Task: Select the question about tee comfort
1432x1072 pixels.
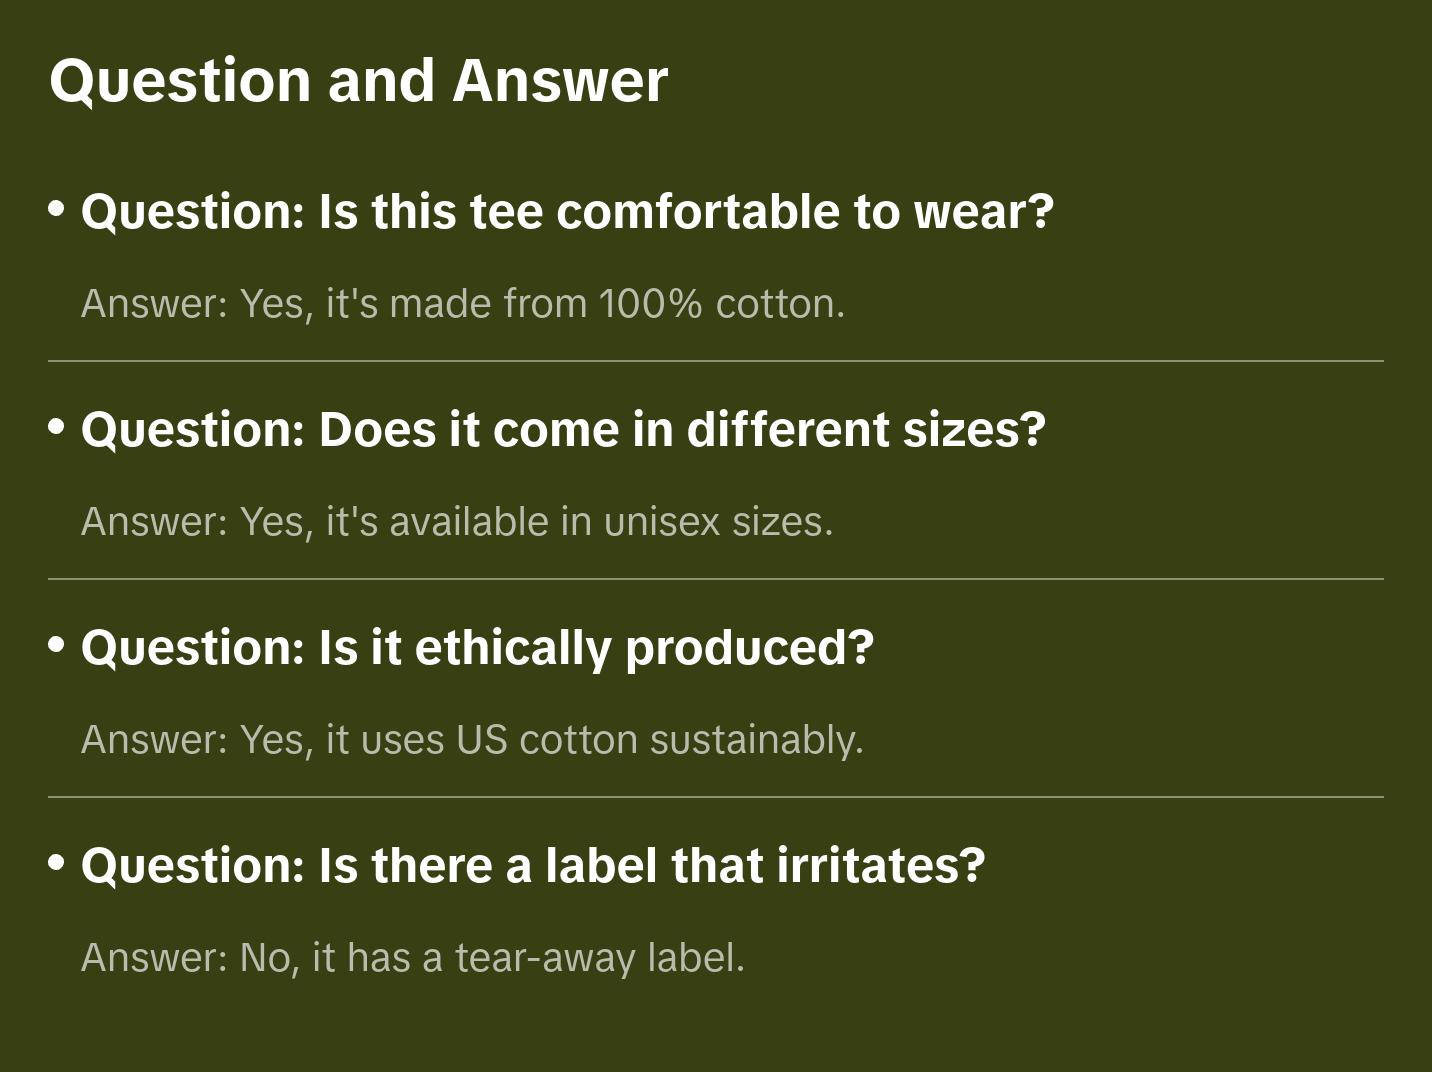Action: [x=567, y=211]
